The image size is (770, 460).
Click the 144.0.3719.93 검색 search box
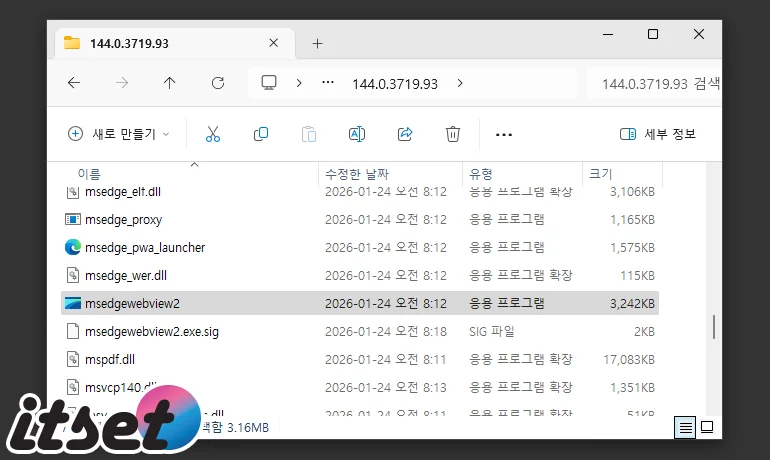click(654, 84)
